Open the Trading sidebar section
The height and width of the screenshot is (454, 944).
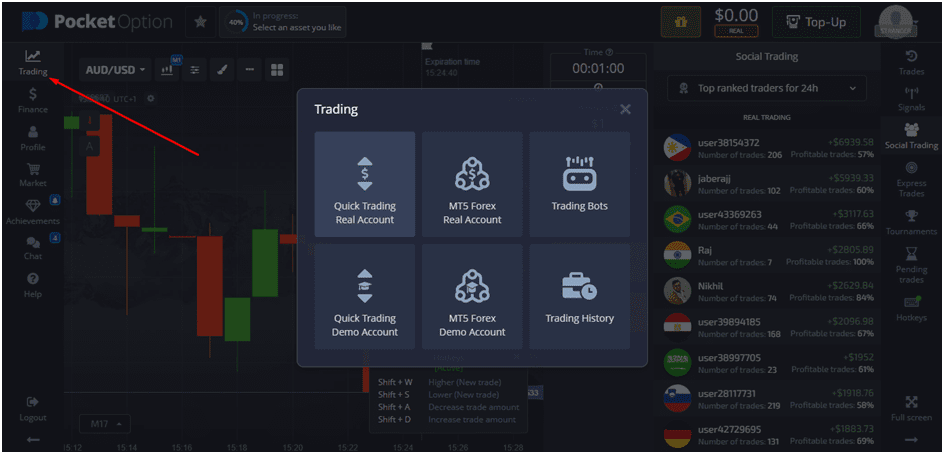coord(33,63)
